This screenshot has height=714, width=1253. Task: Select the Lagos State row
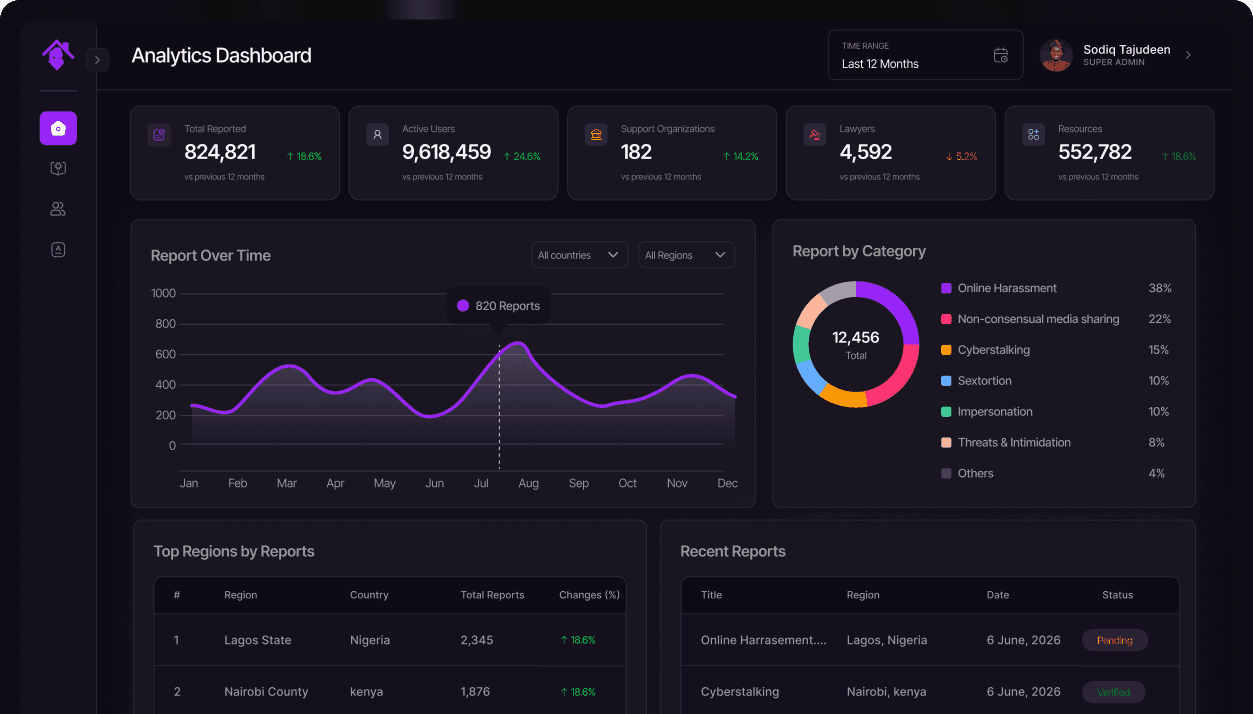[390, 640]
